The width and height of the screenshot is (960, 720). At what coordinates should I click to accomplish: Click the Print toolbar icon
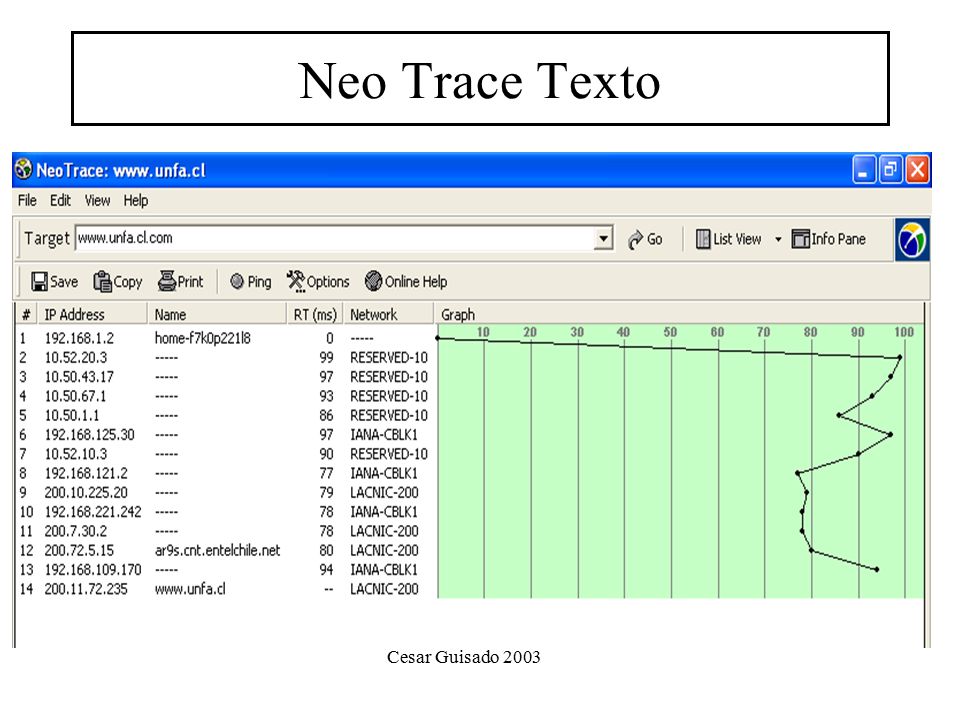pyautogui.click(x=167, y=281)
